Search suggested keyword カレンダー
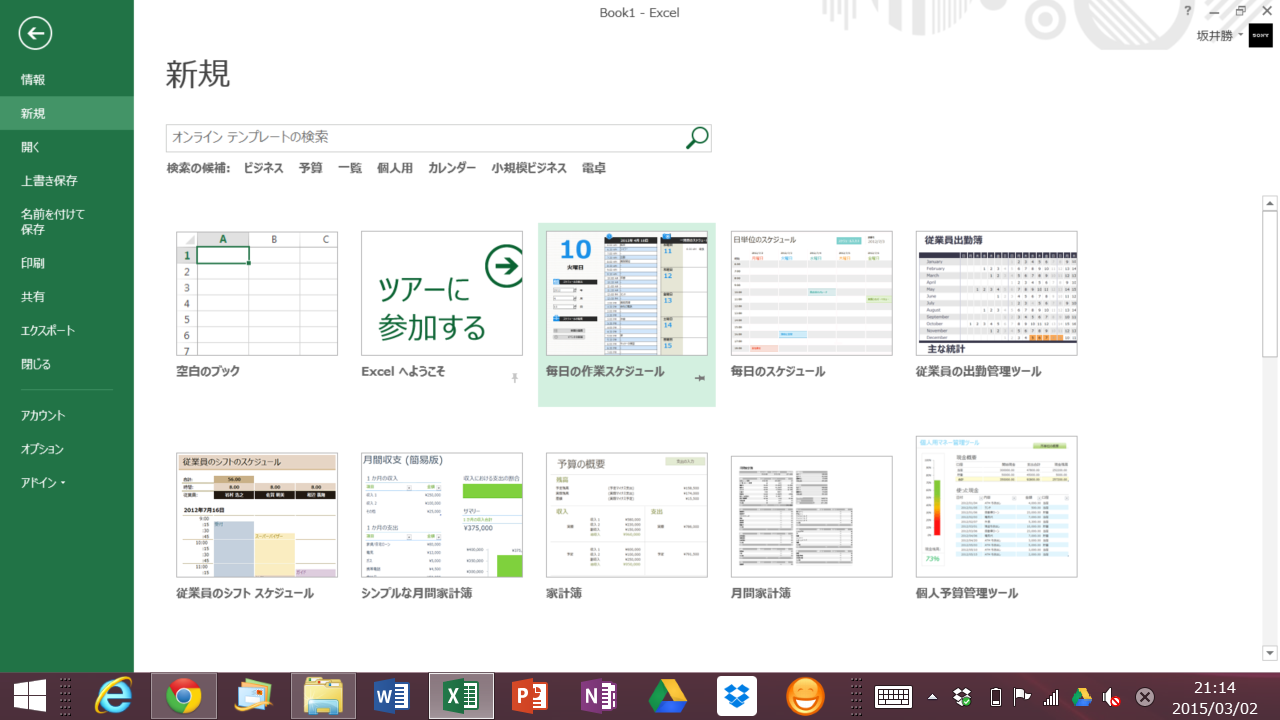The image size is (1280, 720). [452, 168]
